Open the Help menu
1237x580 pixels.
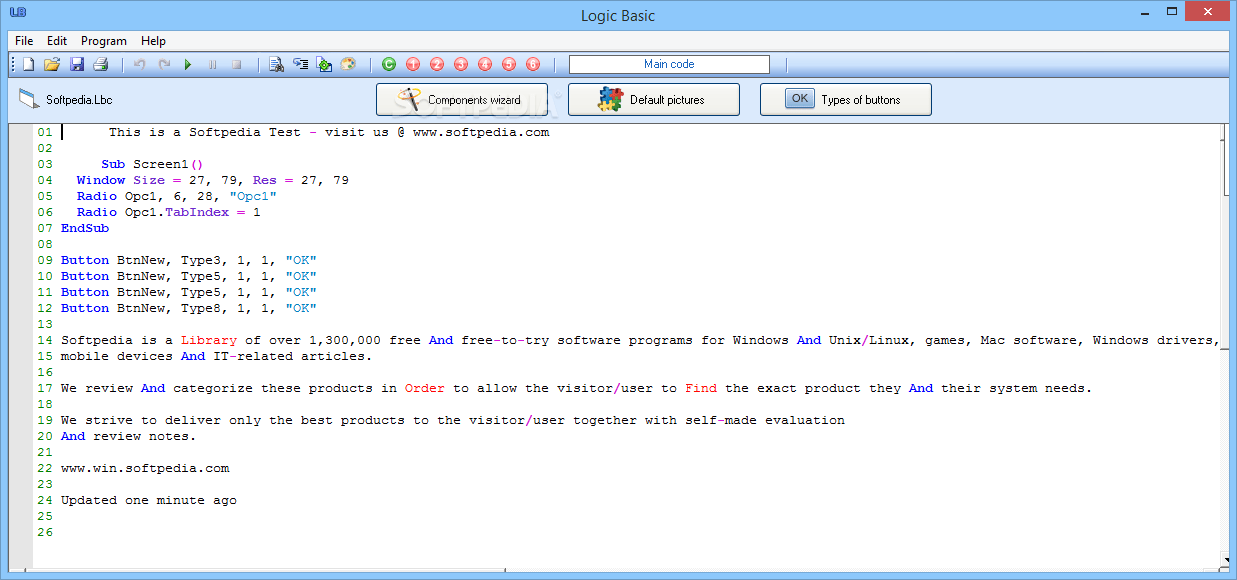(x=153, y=41)
